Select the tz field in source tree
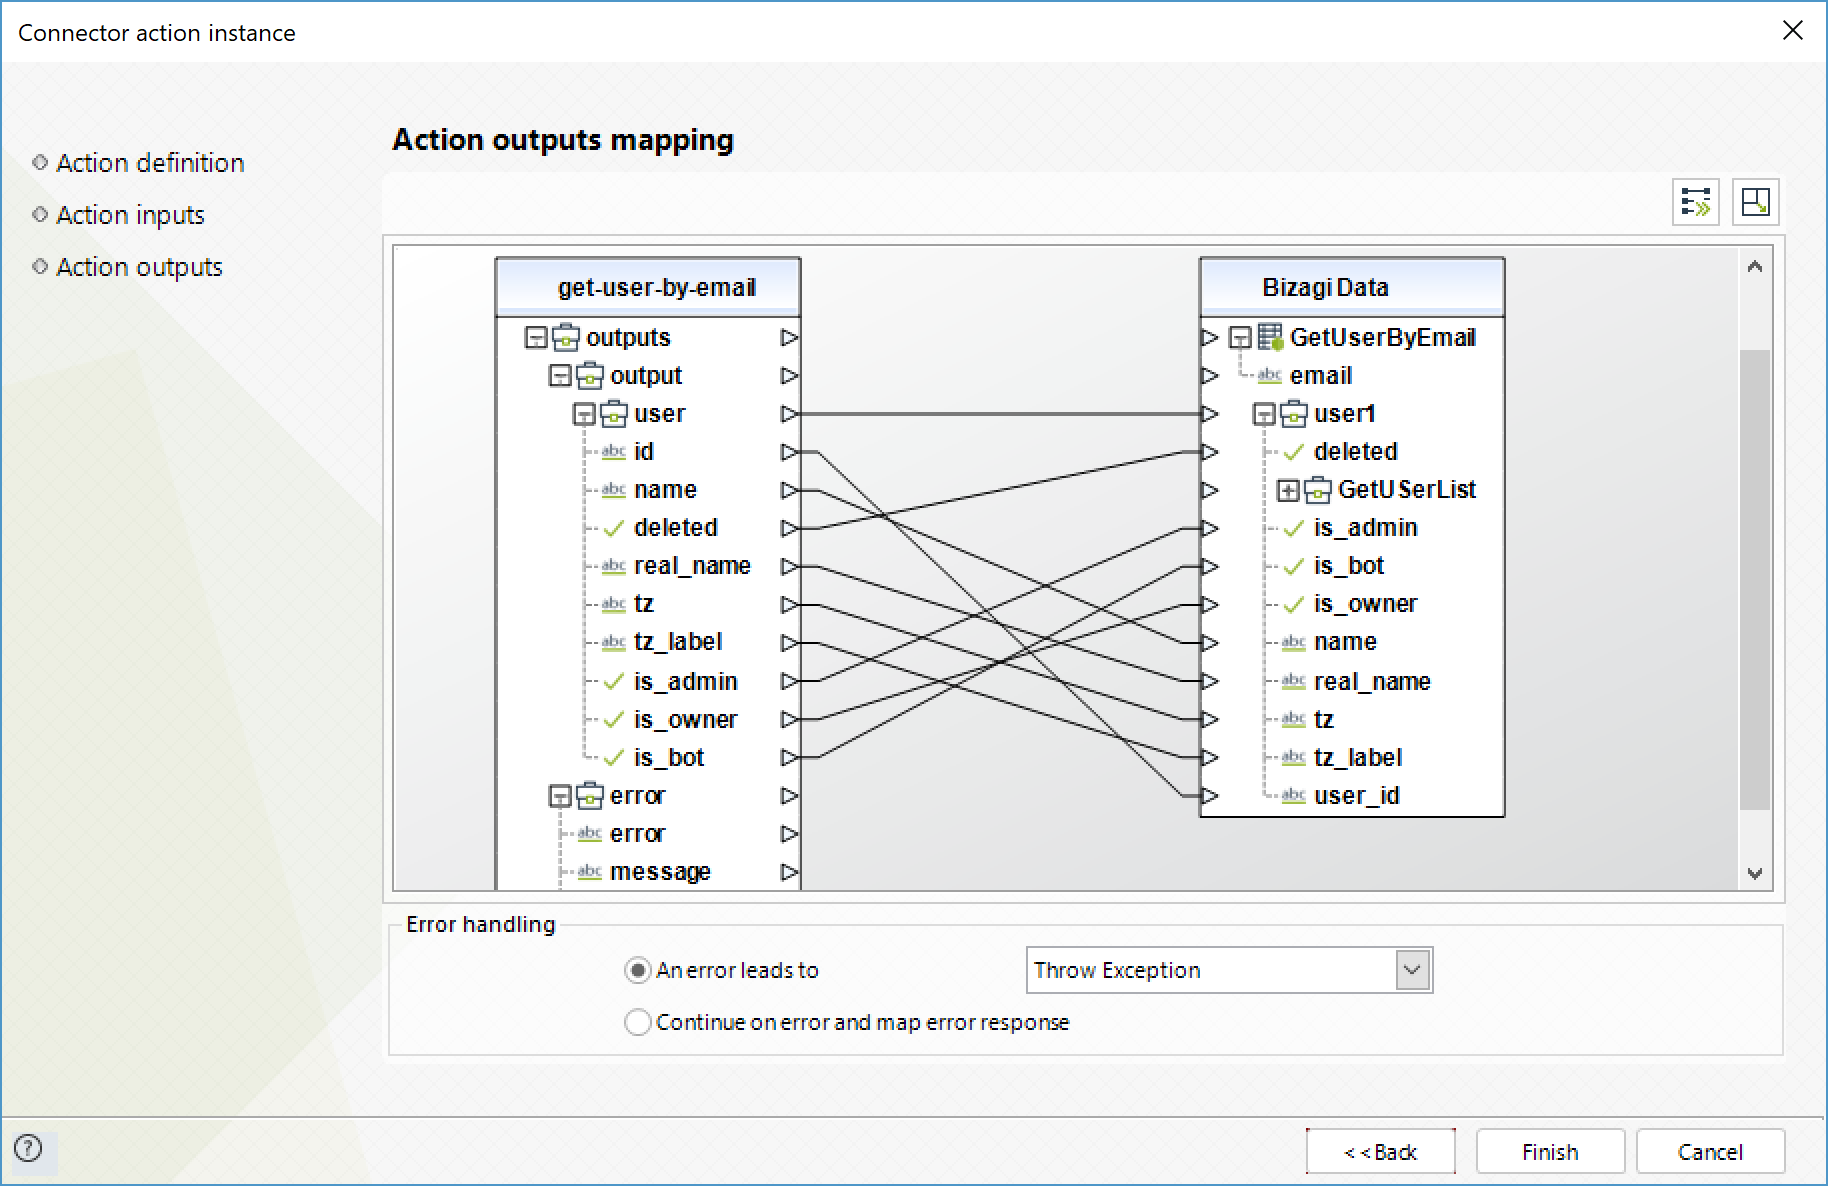 pyautogui.click(x=644, y=604)
